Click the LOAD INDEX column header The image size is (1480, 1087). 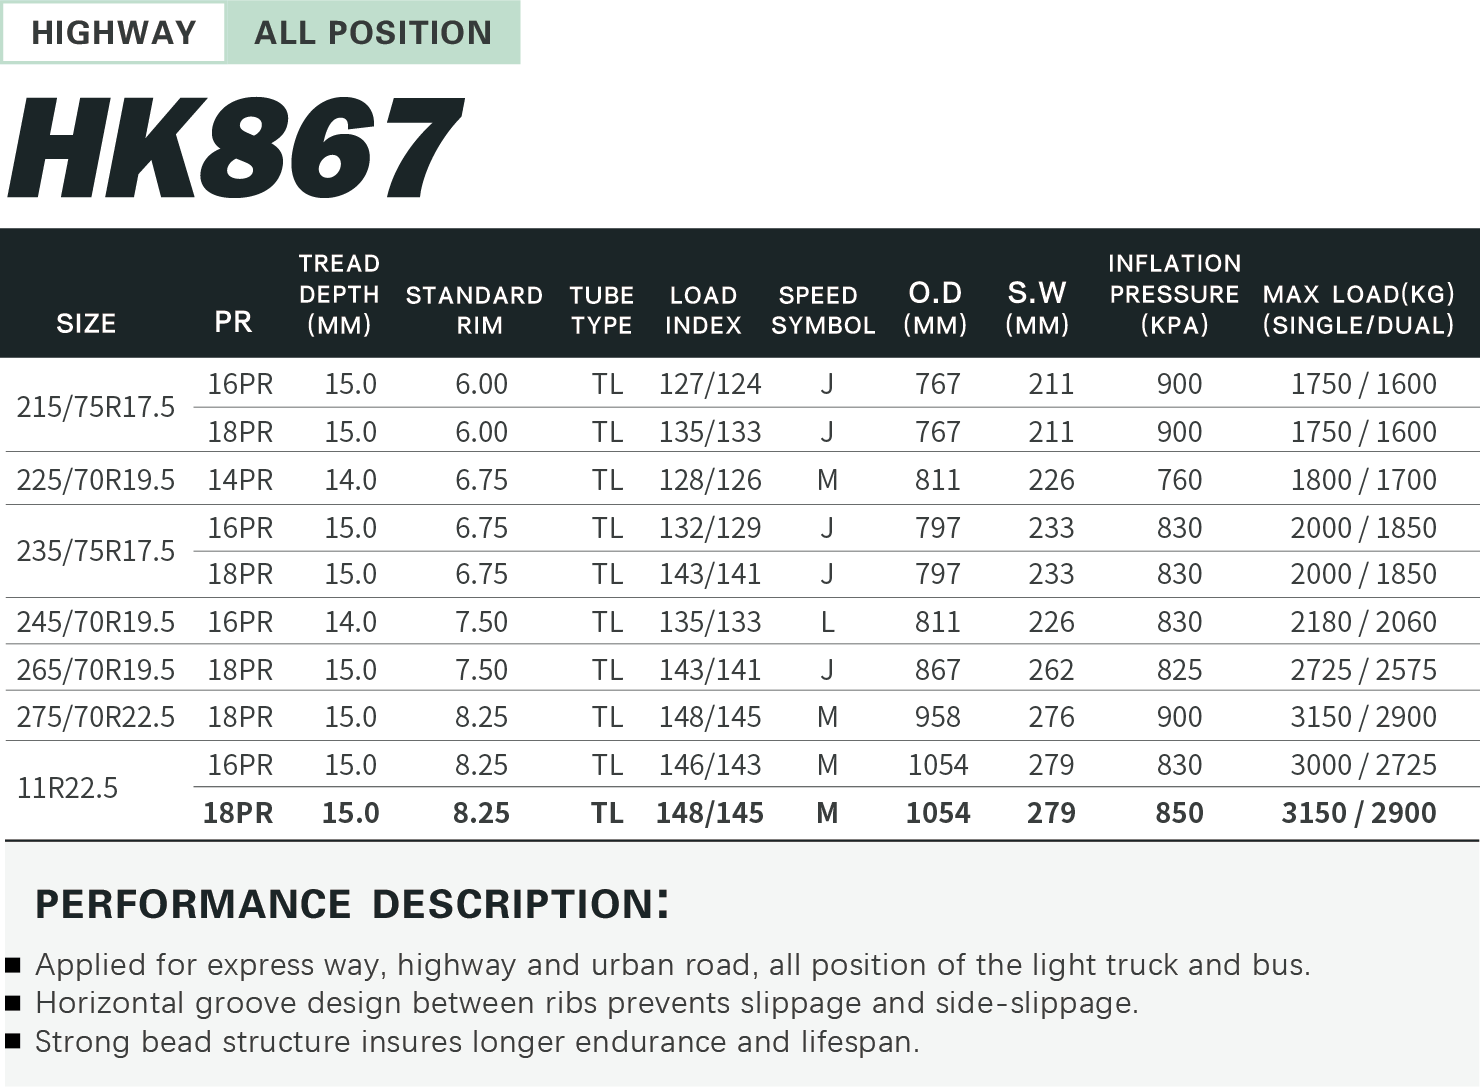(703, 310)
